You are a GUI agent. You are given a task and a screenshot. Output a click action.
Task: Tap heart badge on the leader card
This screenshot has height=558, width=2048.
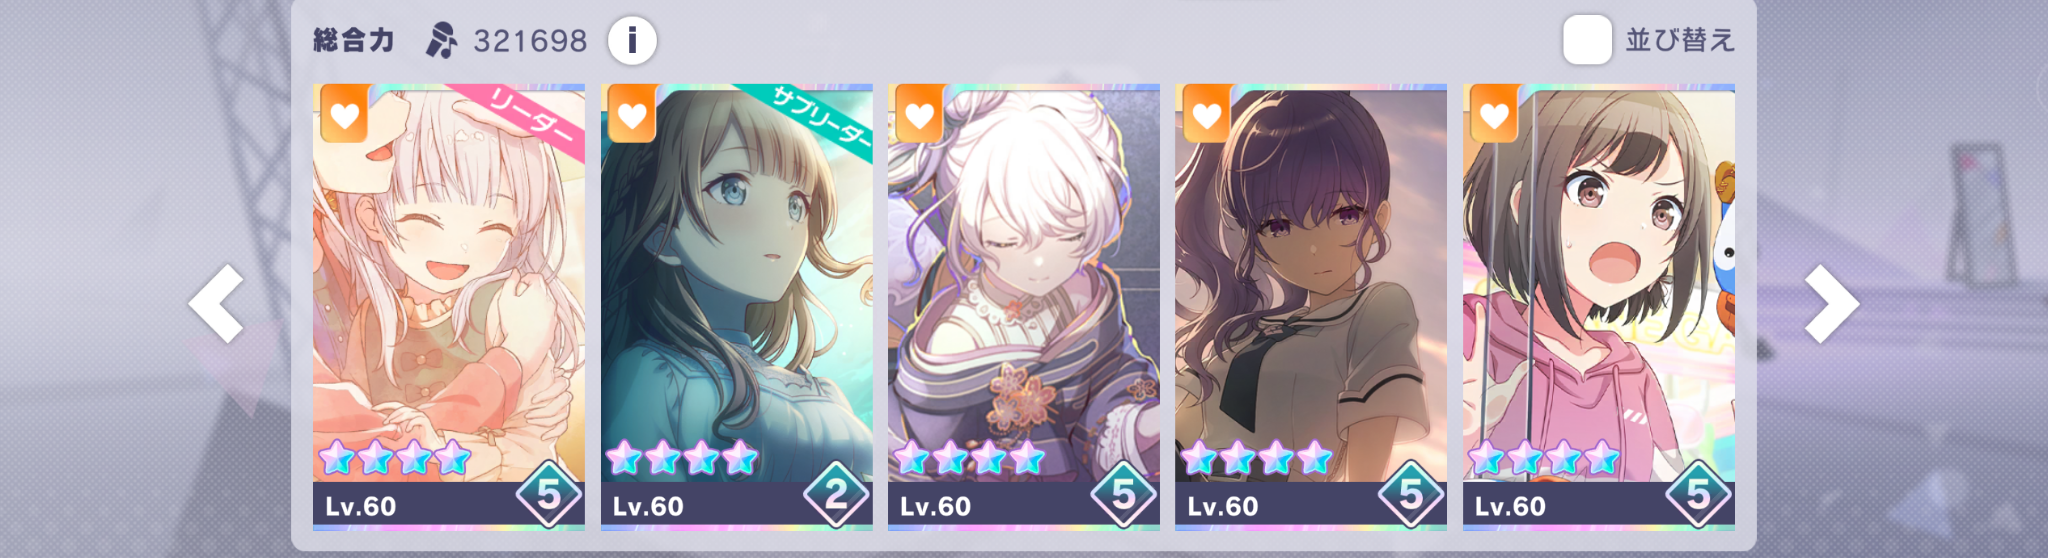pos(344,114)
